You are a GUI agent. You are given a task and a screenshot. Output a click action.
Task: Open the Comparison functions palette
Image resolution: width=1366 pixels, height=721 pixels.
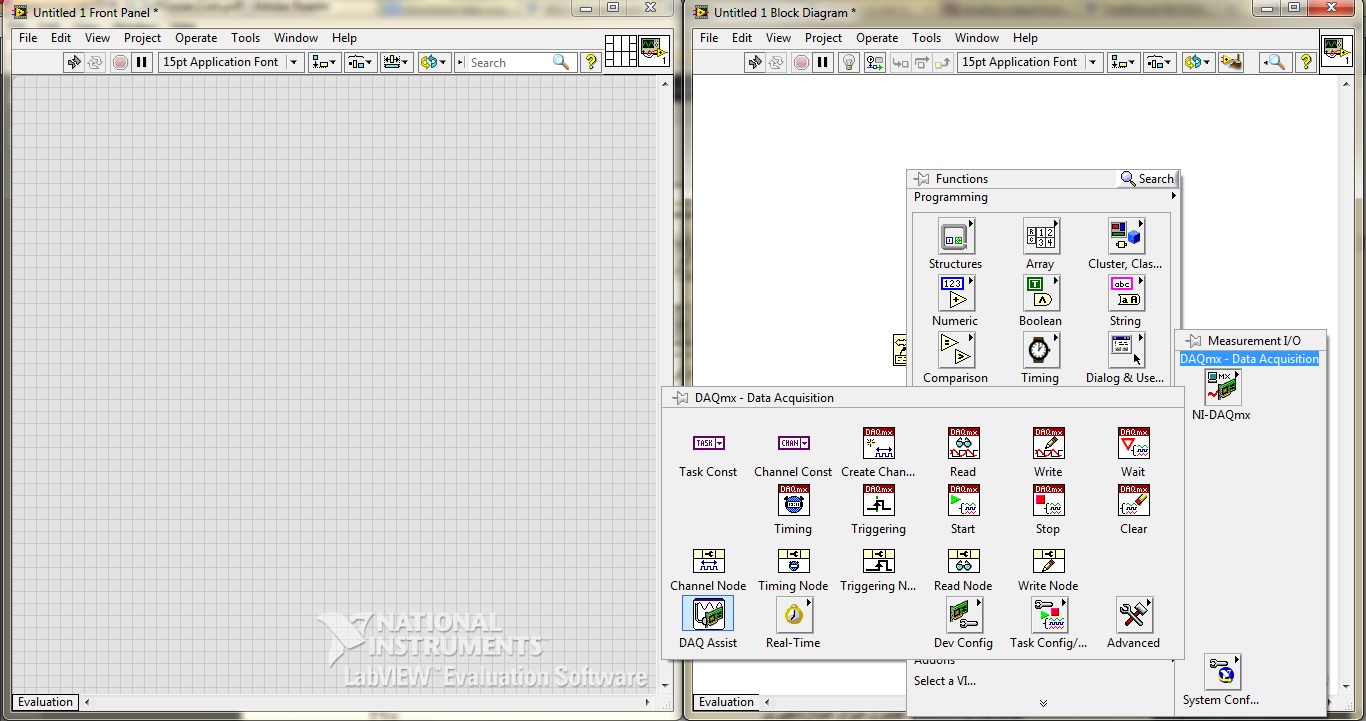(955, 351)
